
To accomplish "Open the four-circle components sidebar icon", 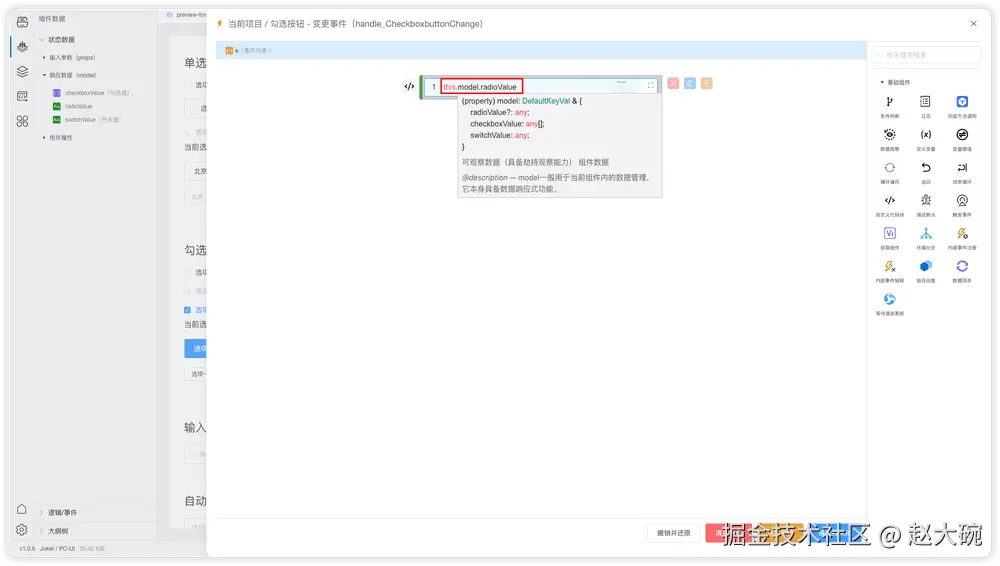I will point(22,121).
